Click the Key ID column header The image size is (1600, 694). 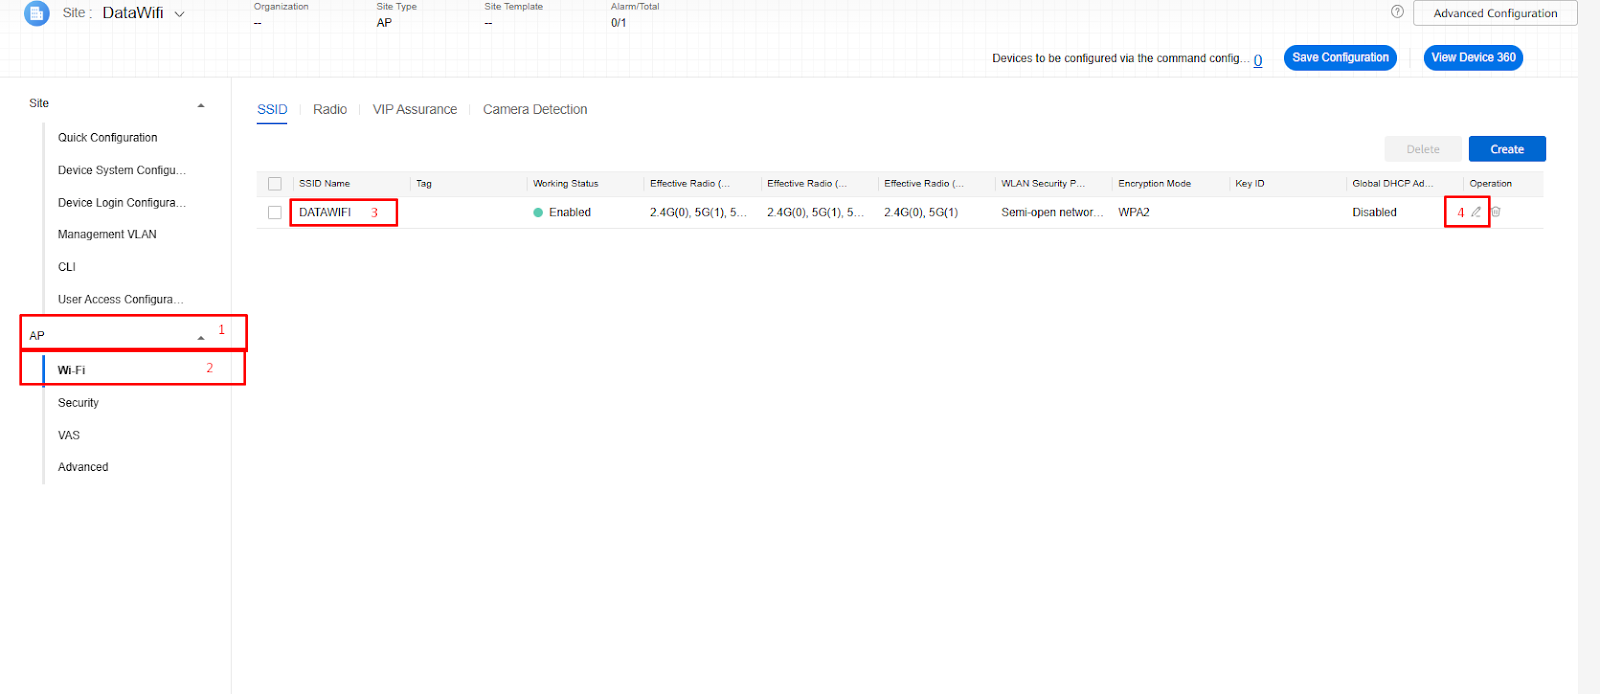click(1250, 184)
